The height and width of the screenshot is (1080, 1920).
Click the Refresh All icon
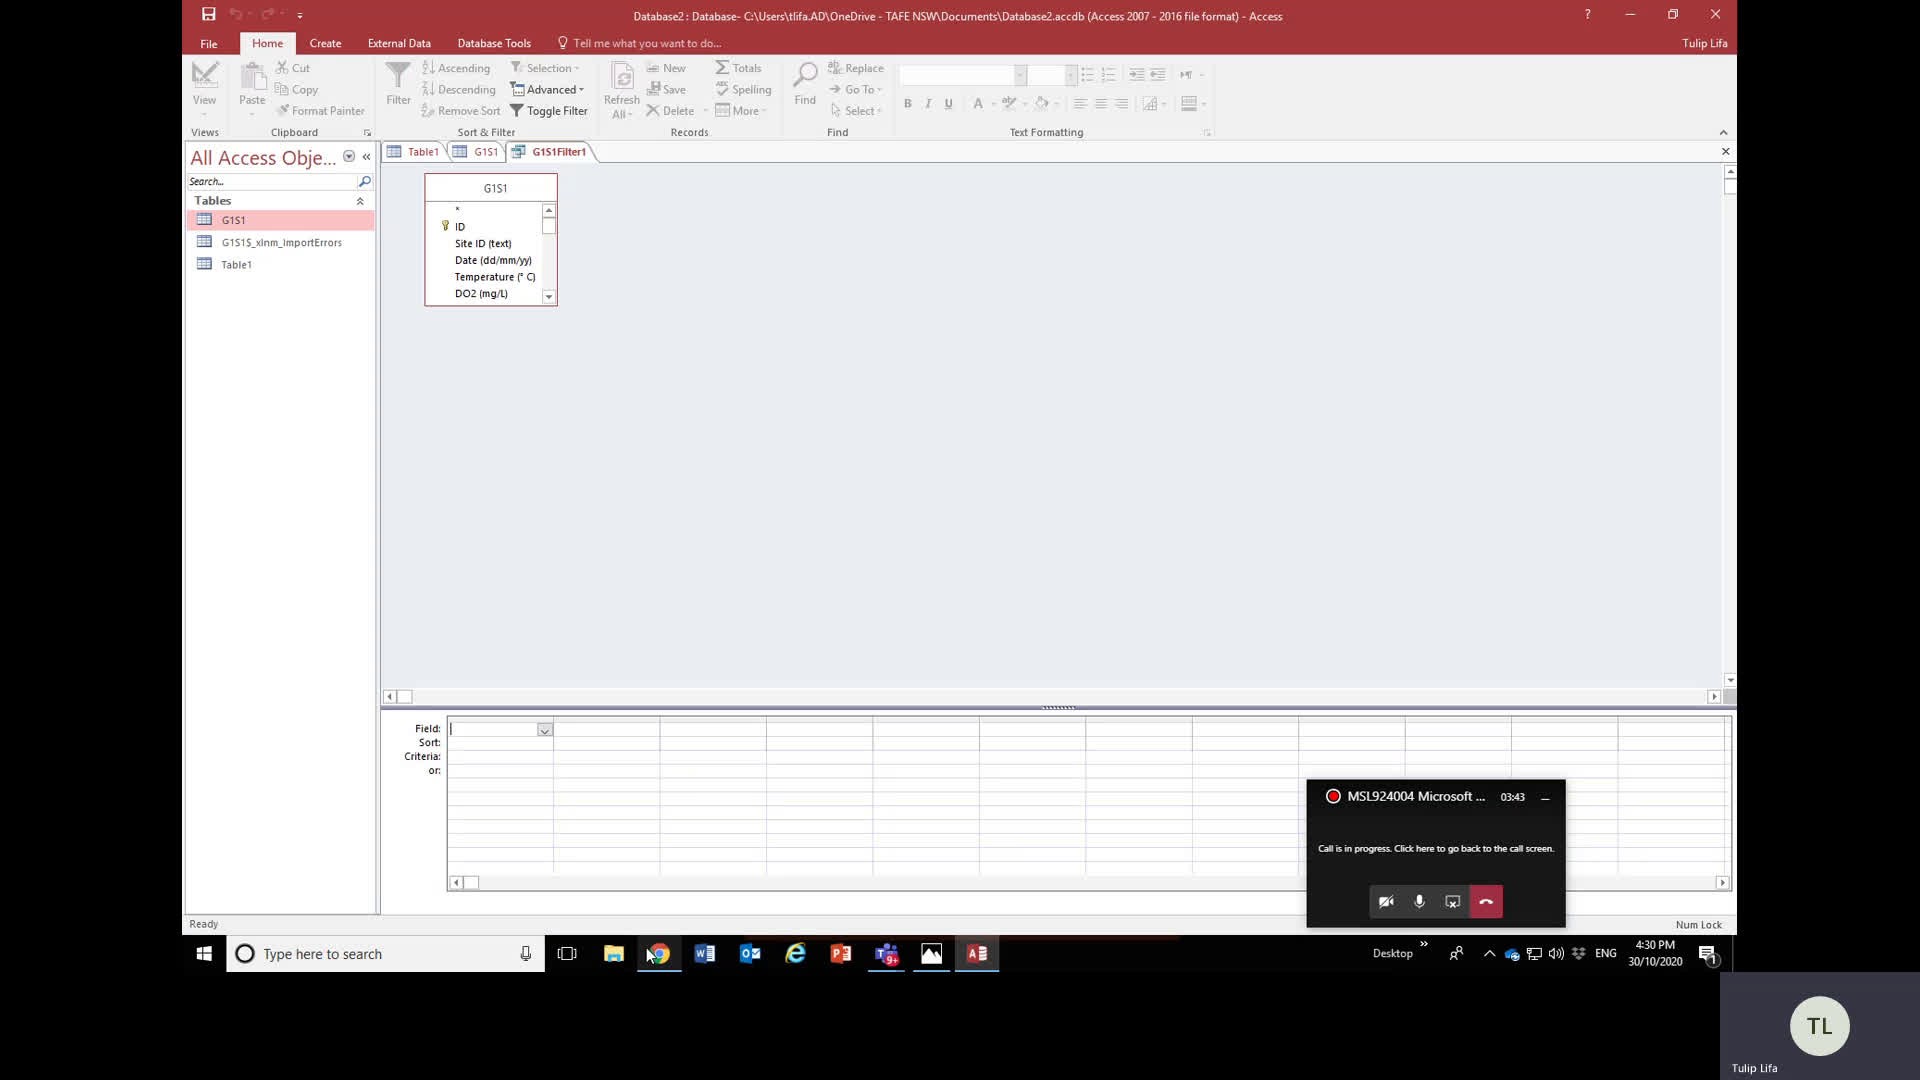tap(621, 78)
